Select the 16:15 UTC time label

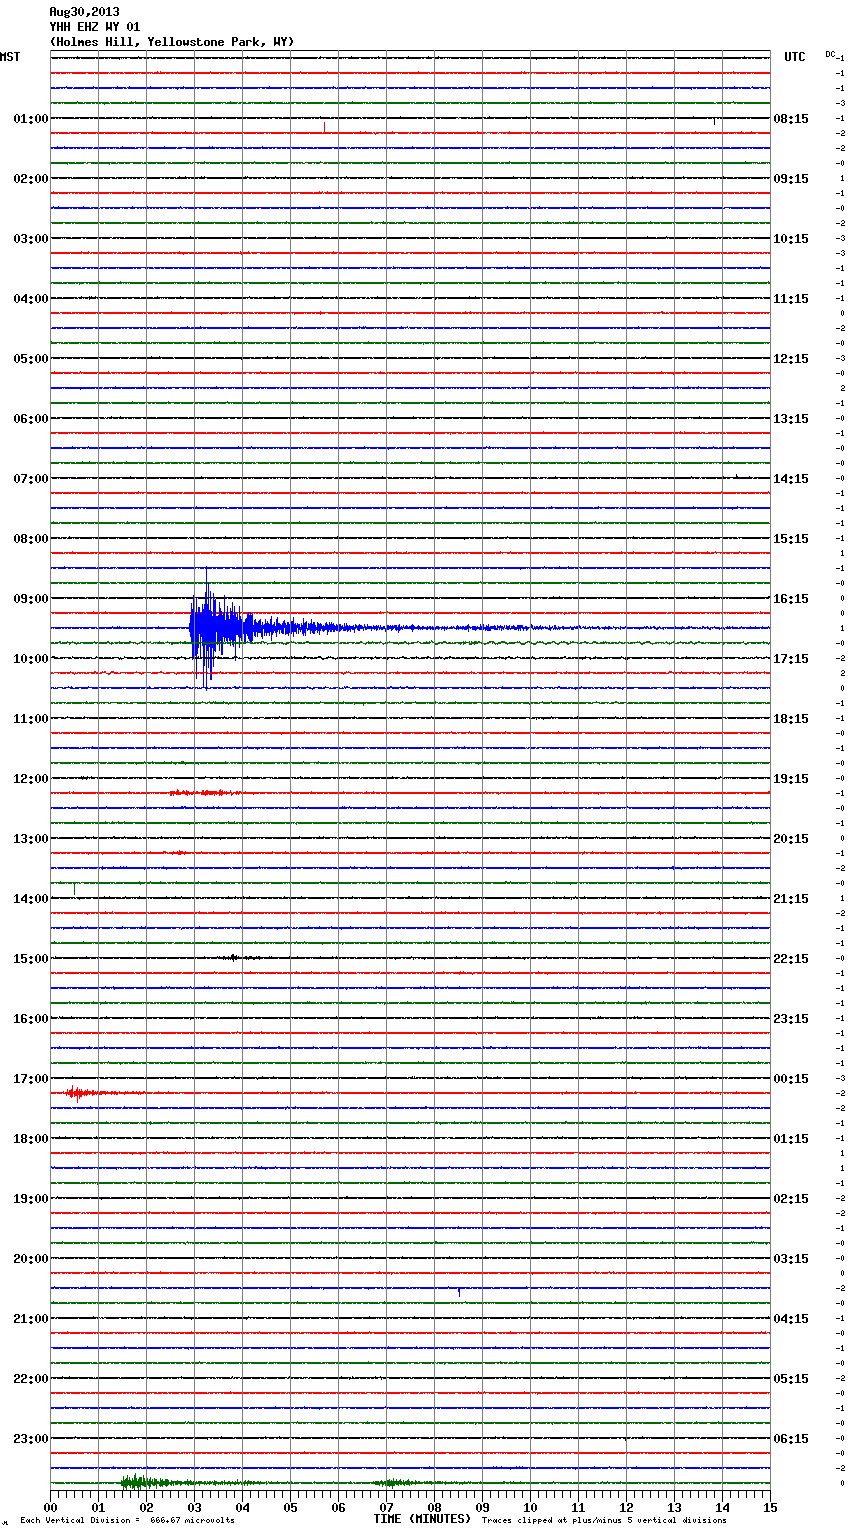coord(791,599)
